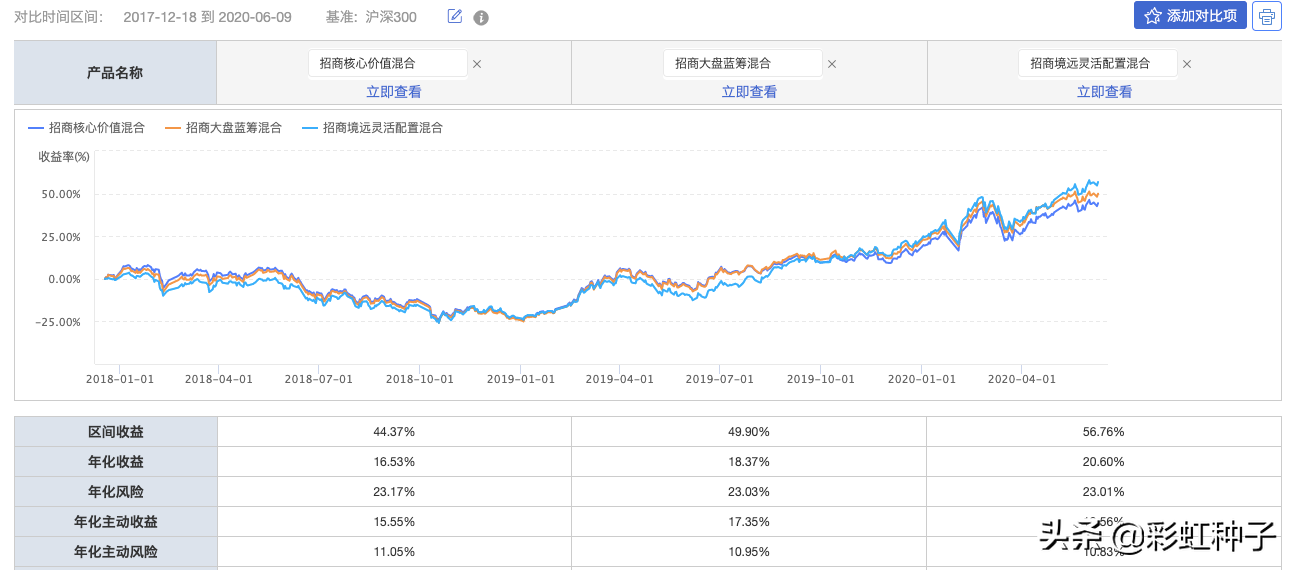The image size is (1294, 570).
Task: Select the 23.03% annualized risk value
Action: coord(749,492)
